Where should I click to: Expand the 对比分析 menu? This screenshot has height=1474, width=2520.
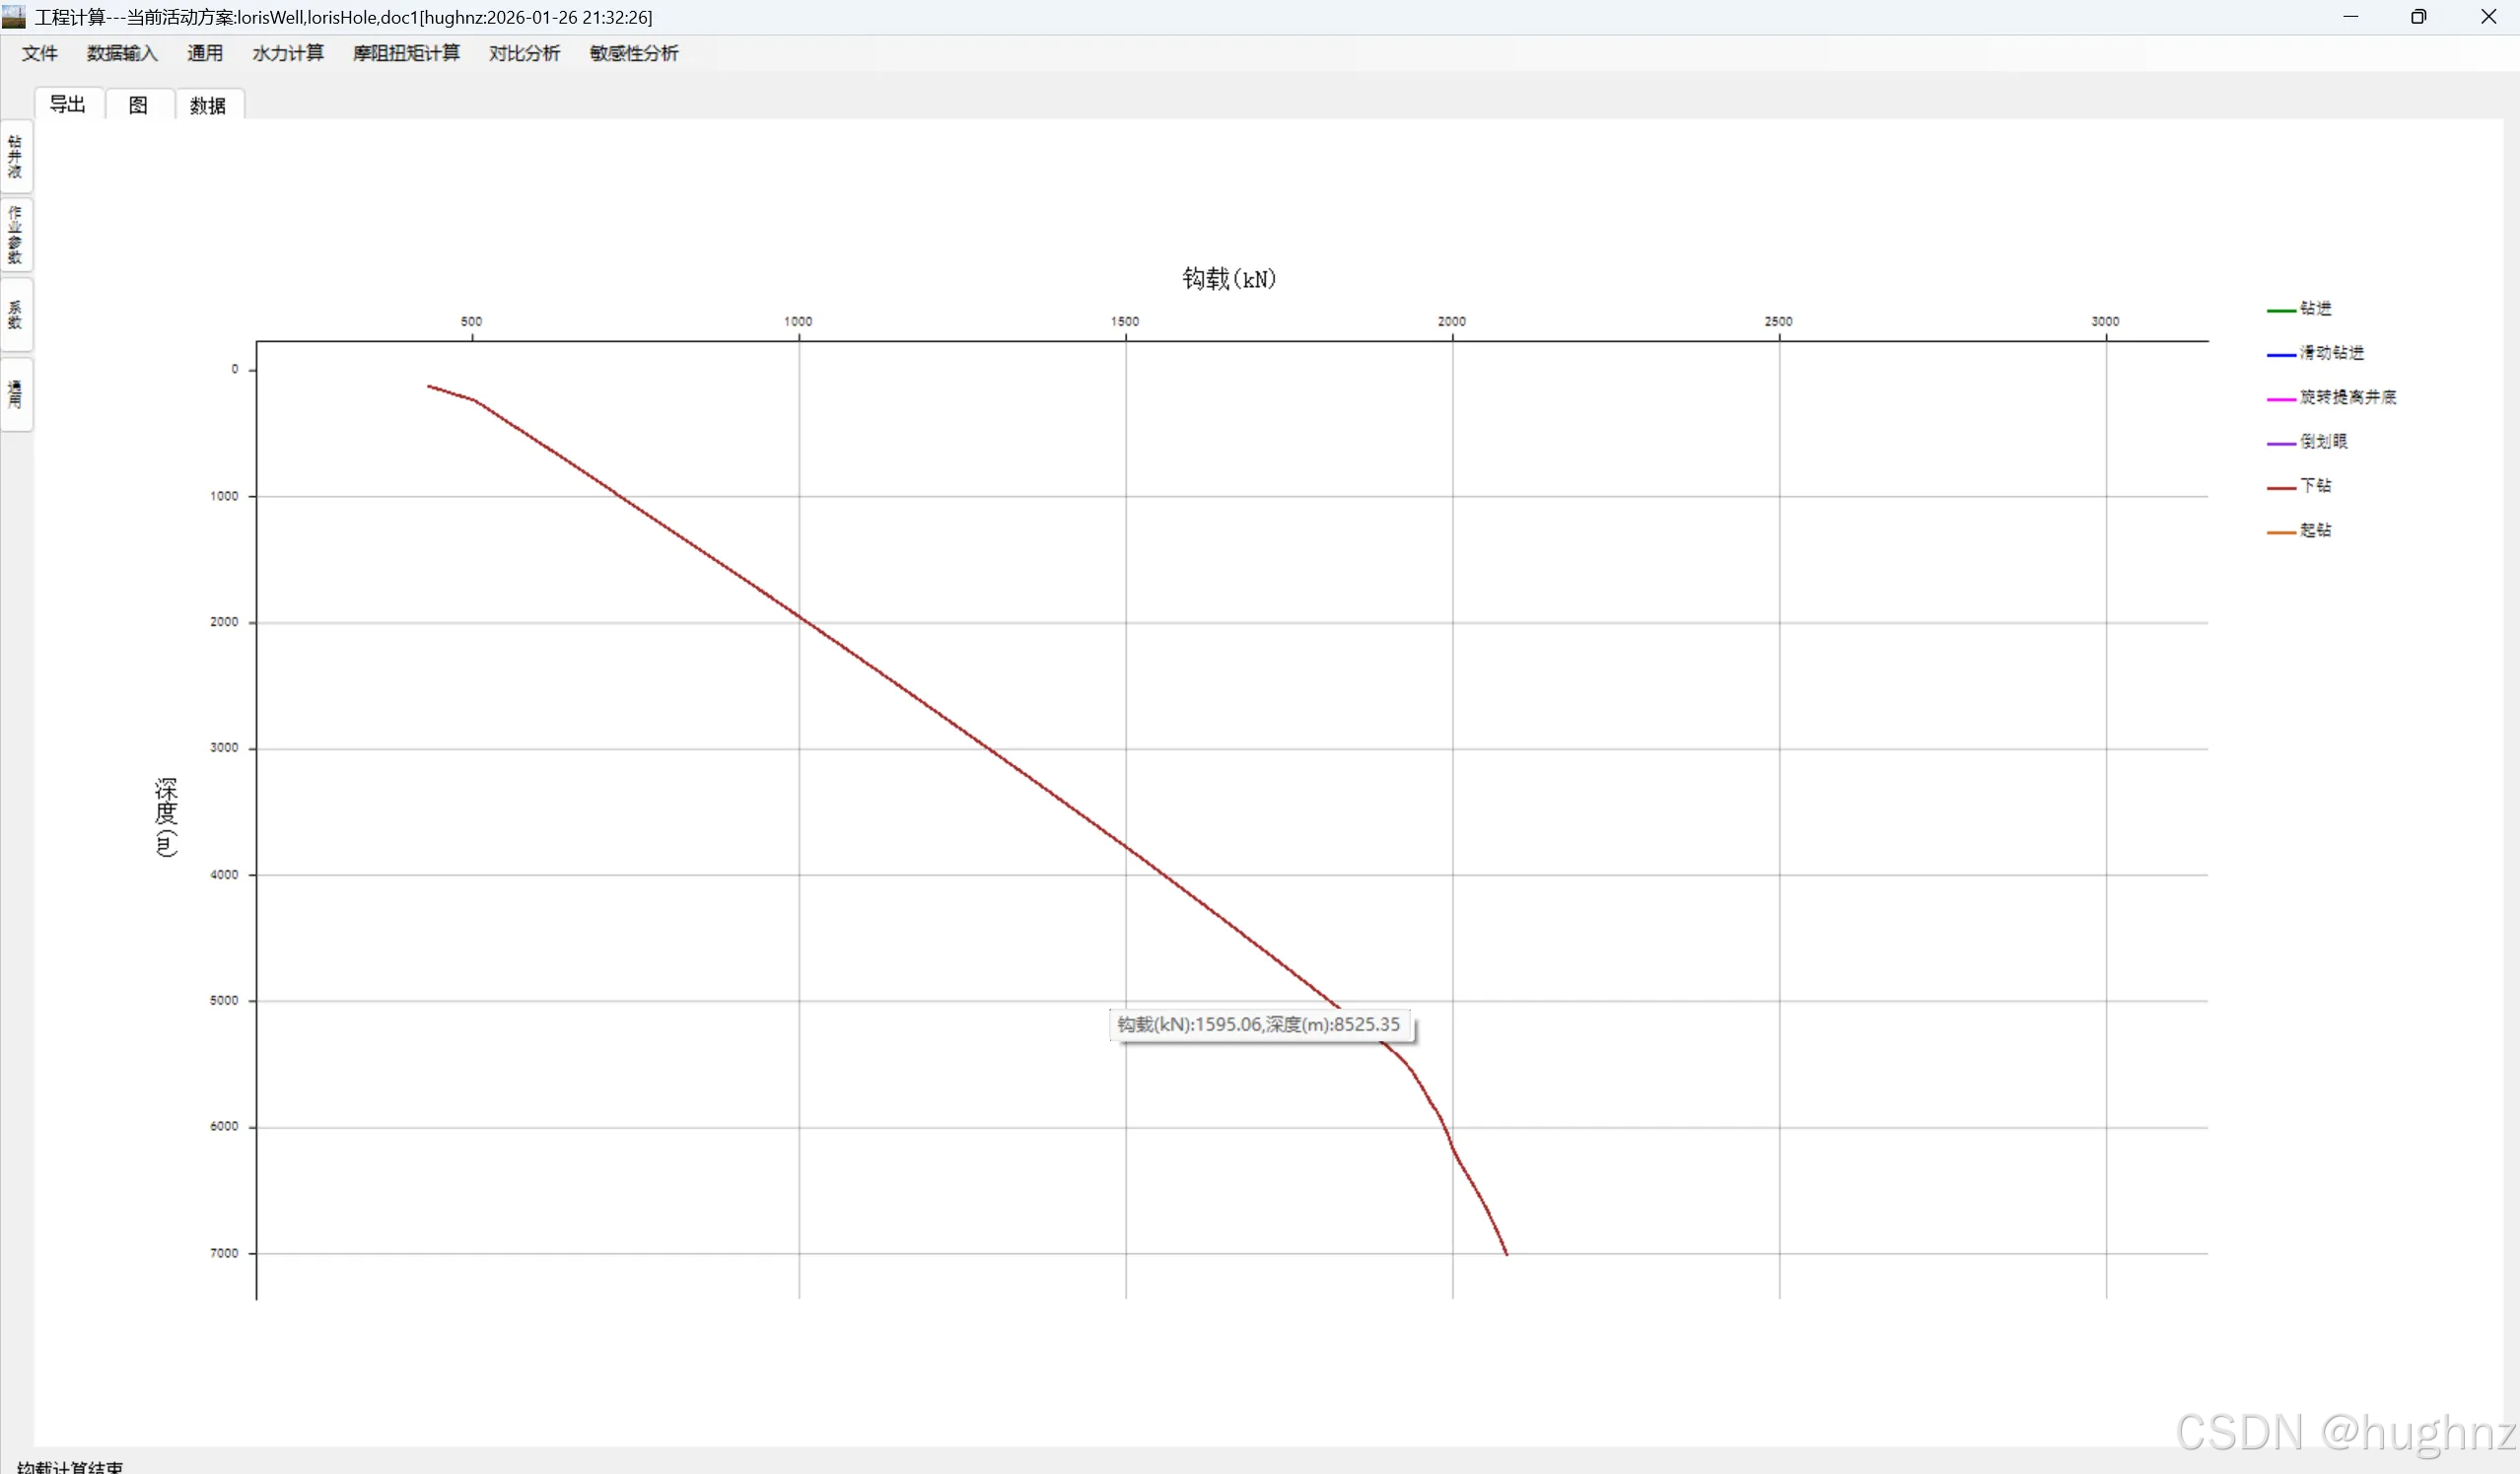pos(524,53)
